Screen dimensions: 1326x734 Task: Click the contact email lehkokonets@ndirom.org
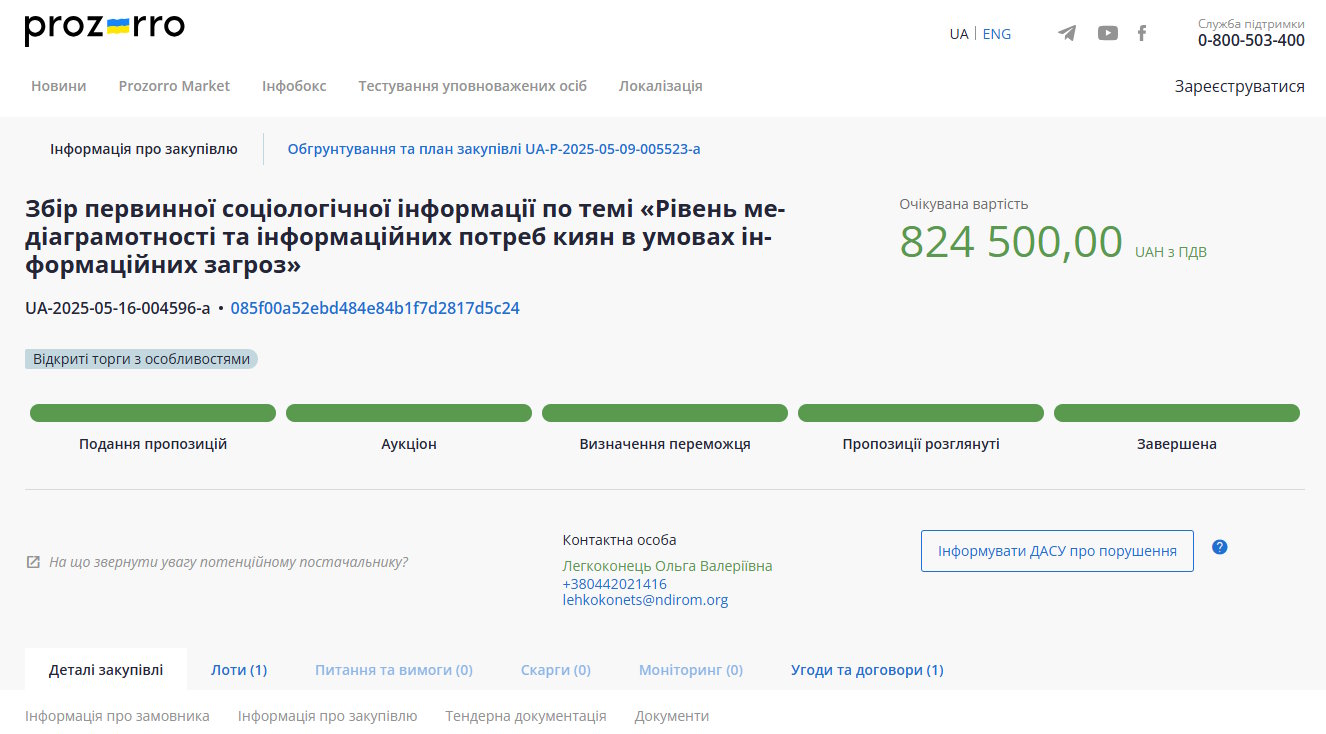click(x=645, y=600)
